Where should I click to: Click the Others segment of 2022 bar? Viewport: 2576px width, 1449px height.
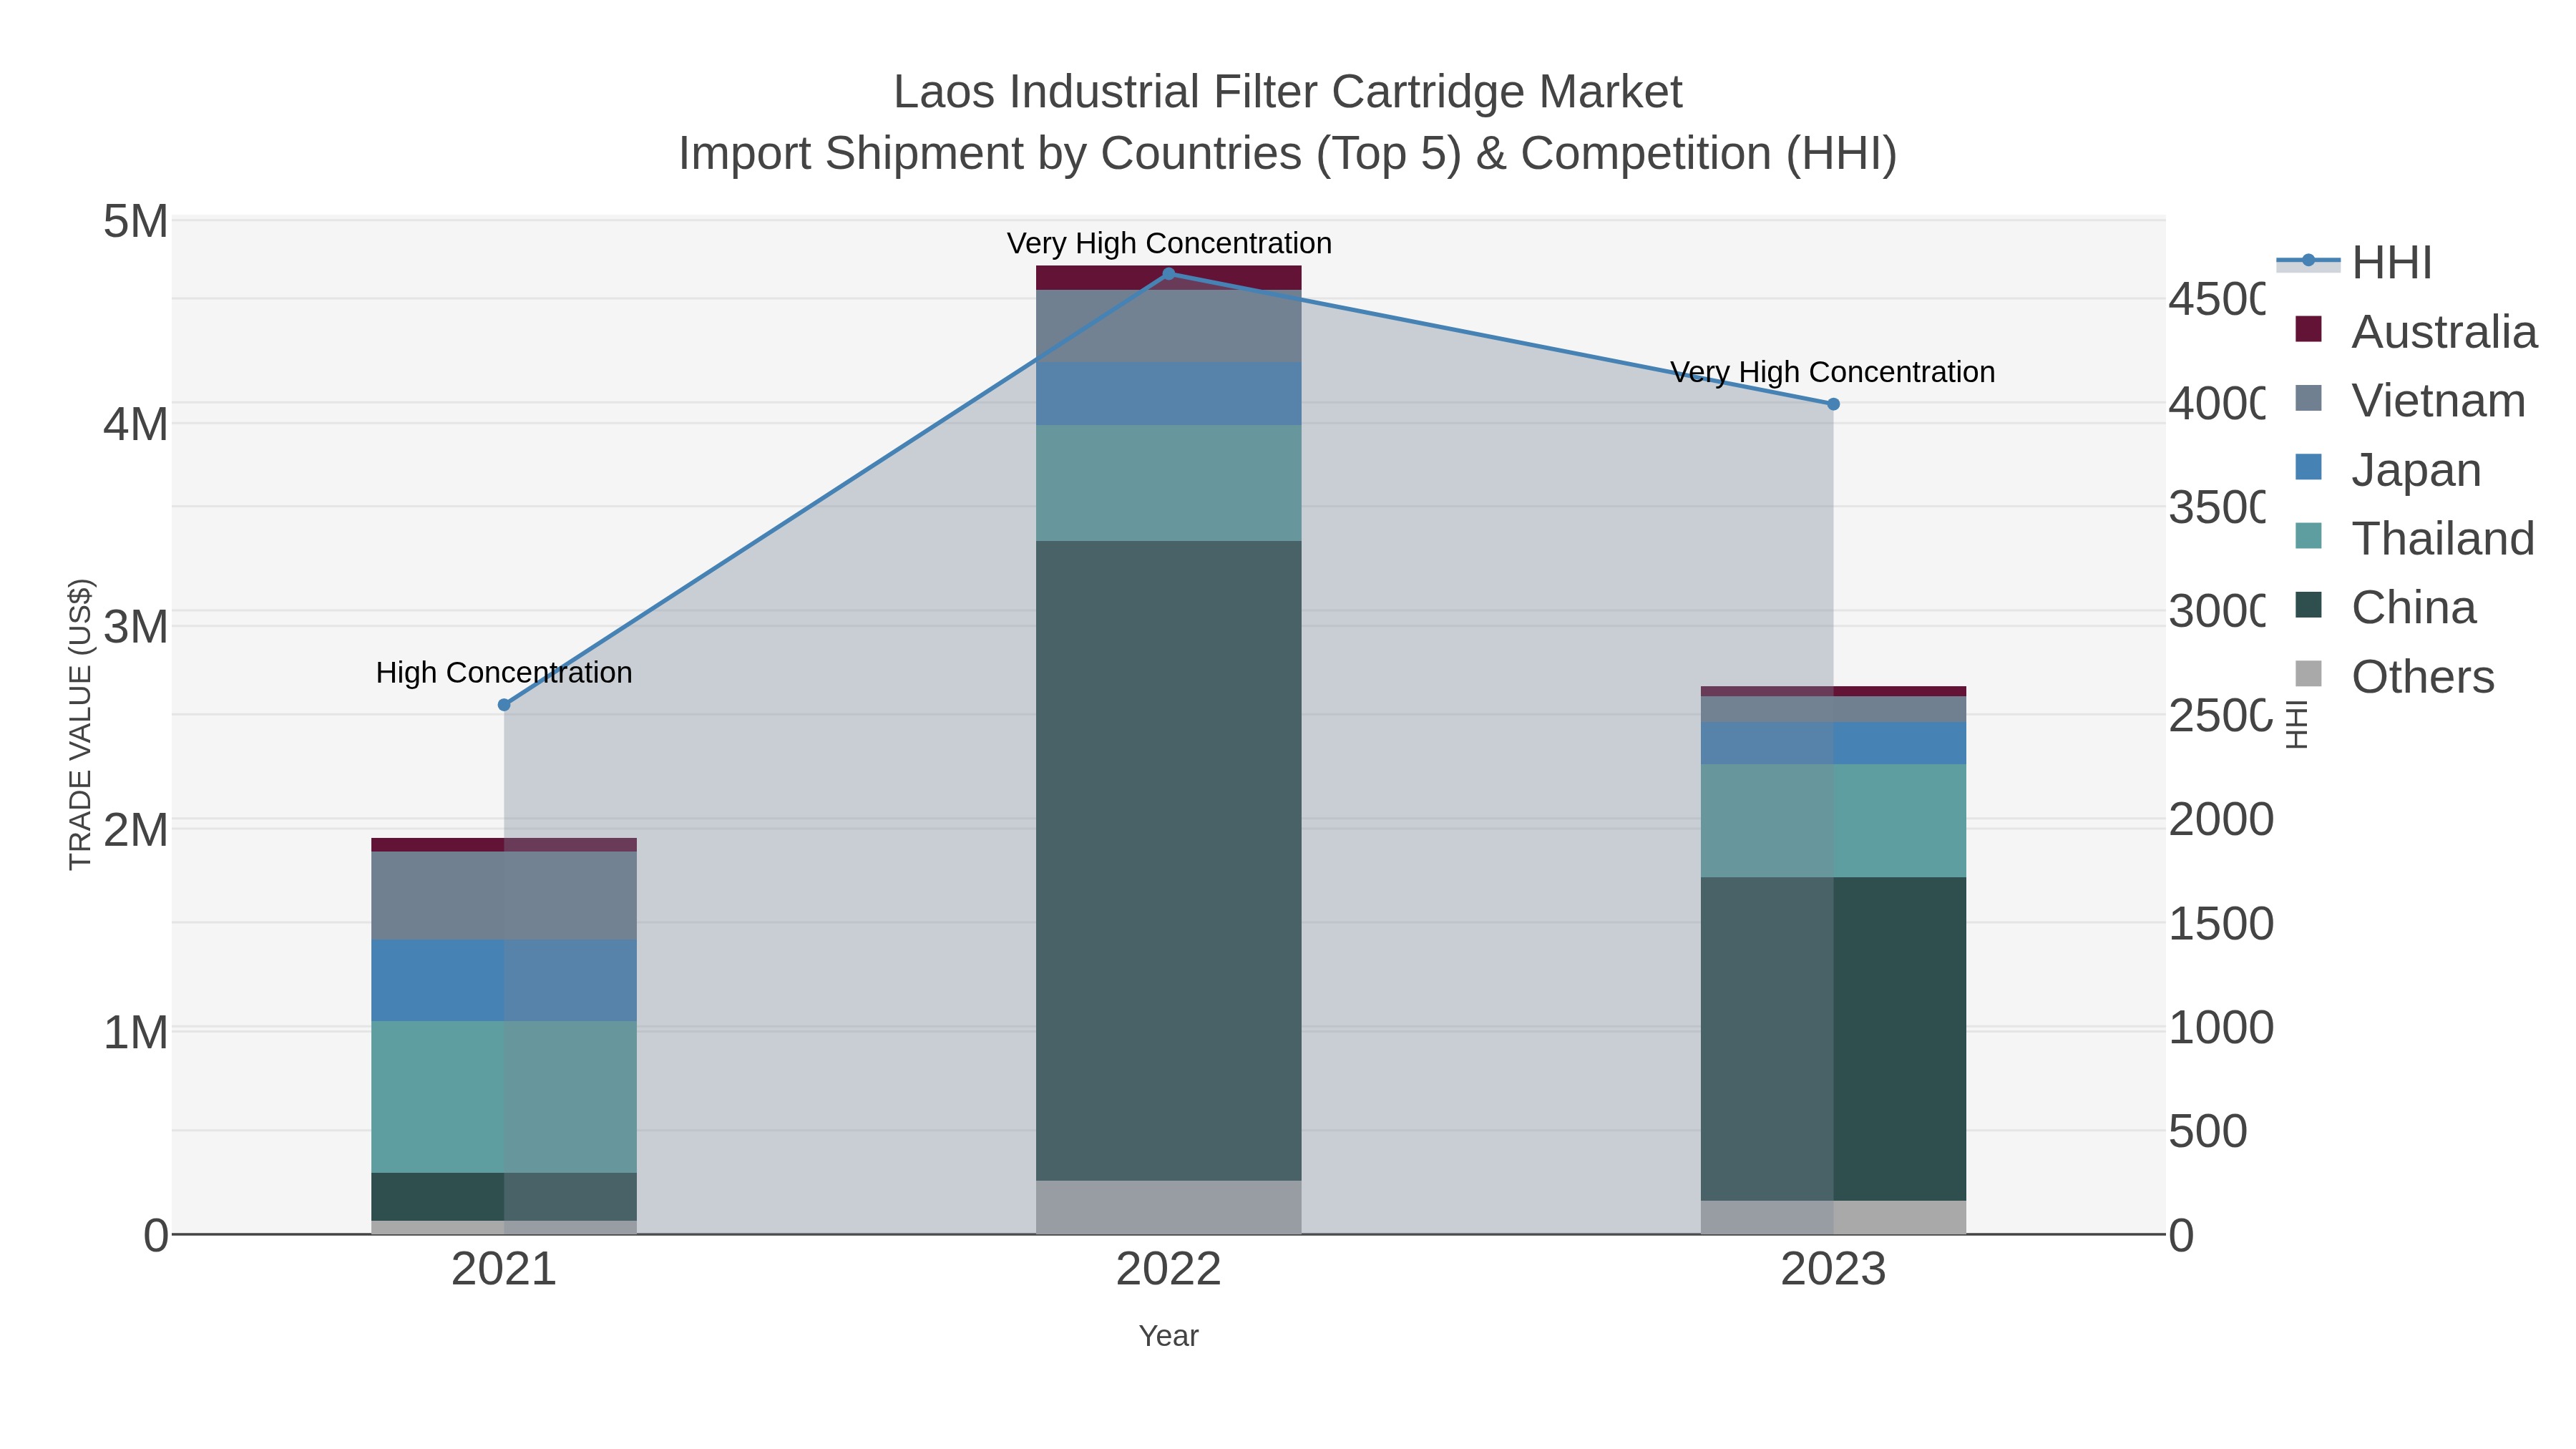click(1169, 1208)
